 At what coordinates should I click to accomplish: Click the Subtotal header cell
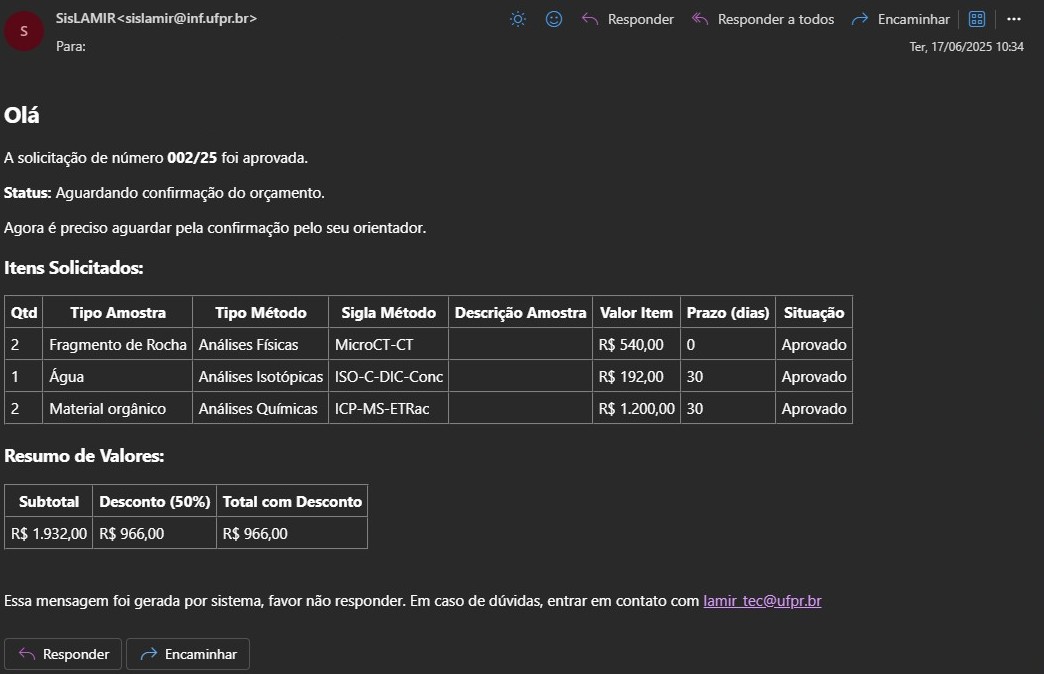click(49, 502)
